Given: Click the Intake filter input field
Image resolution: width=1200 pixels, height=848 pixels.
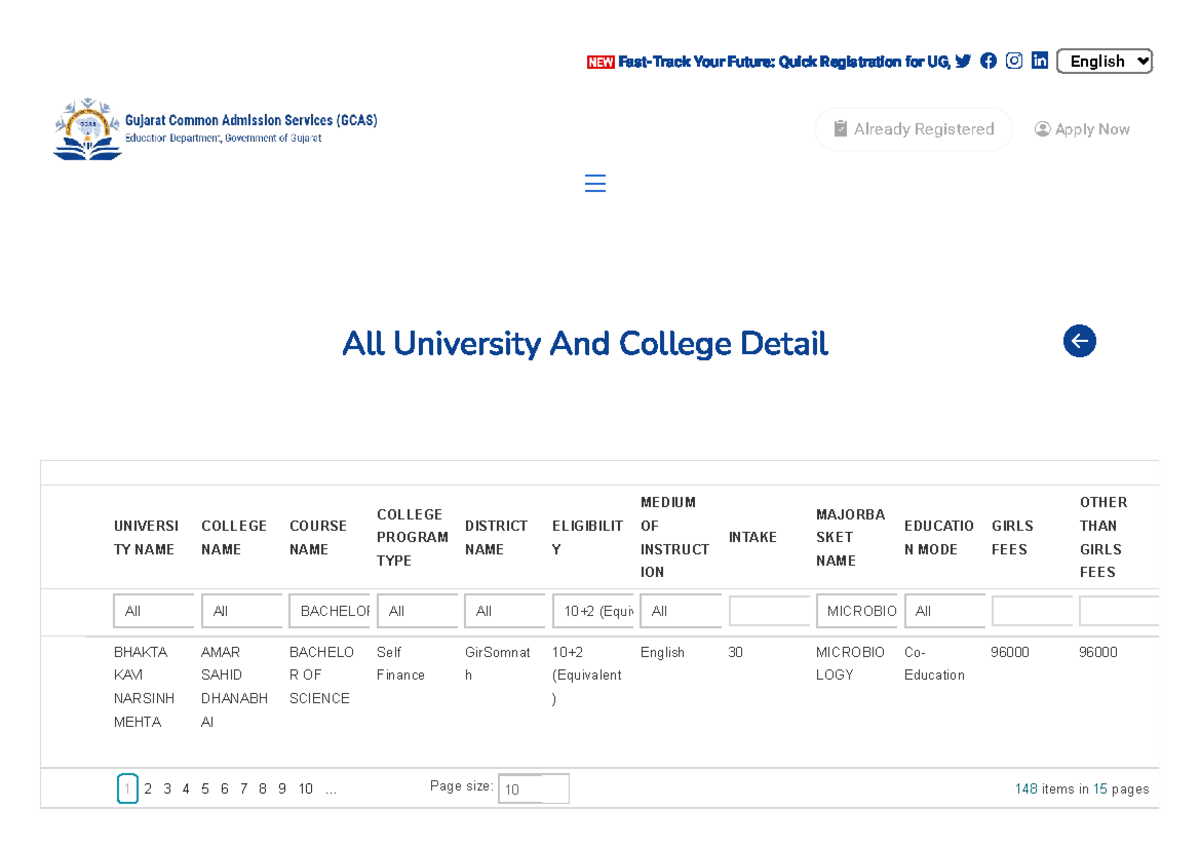Looking at the screenshot, I should point(769,611).
